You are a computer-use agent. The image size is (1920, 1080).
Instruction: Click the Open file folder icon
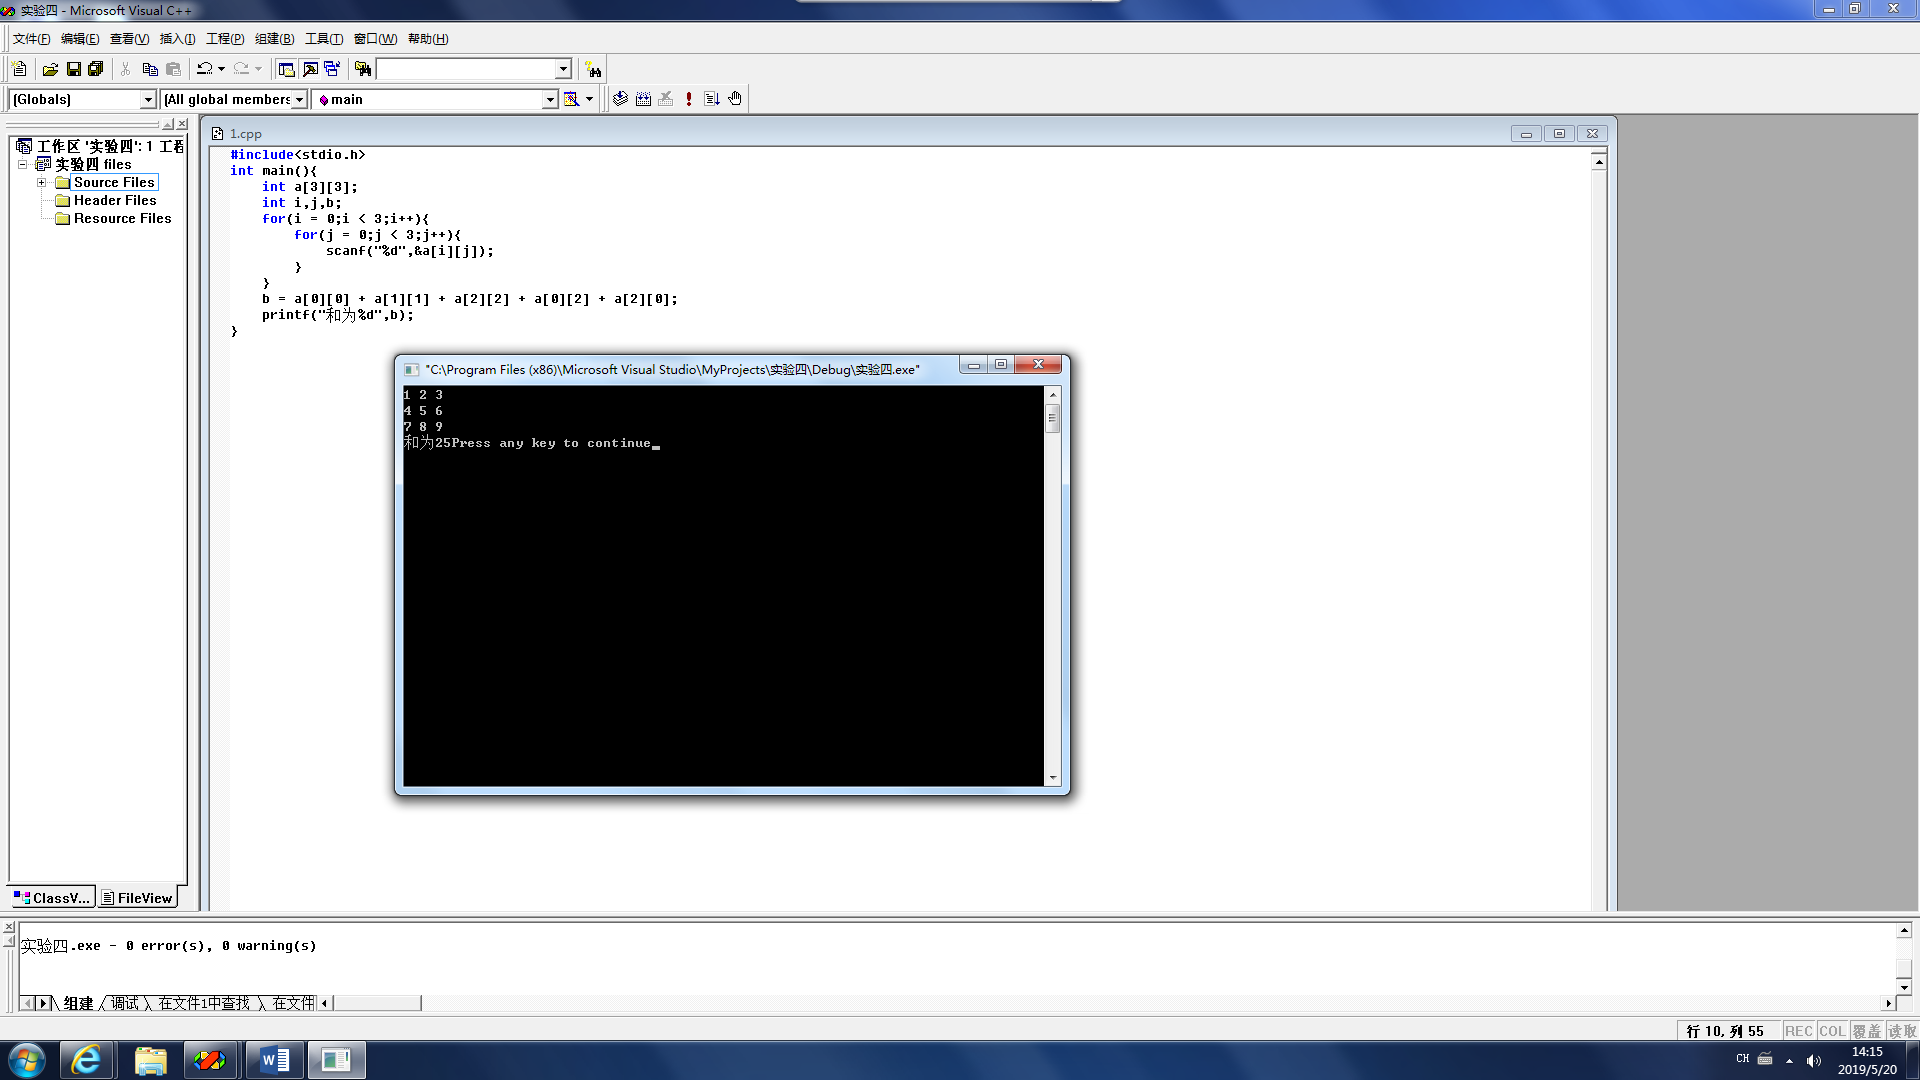50,69
